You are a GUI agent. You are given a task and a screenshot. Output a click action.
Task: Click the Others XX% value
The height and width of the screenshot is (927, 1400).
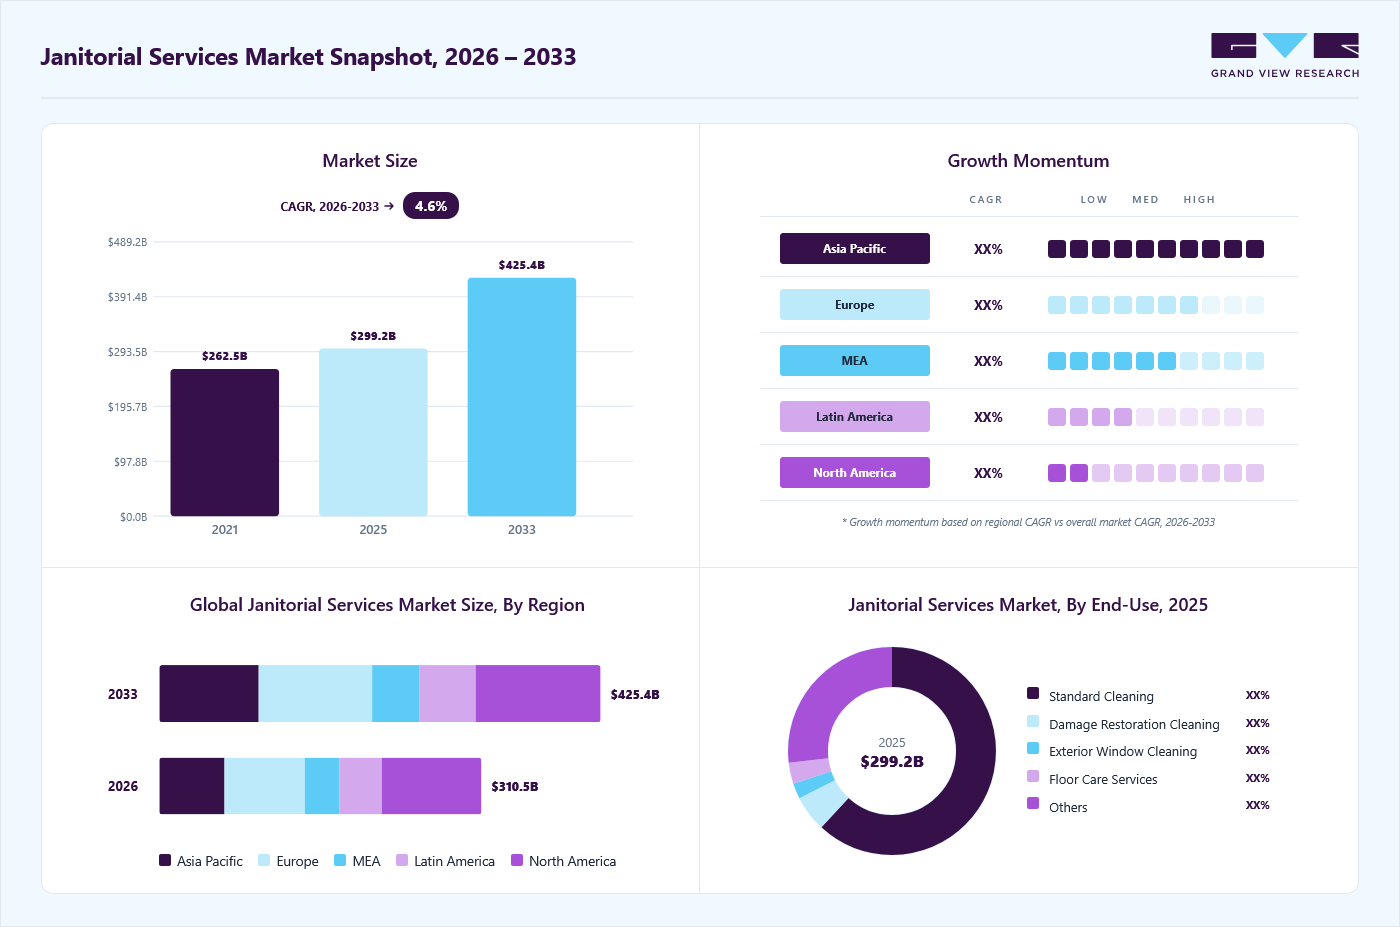(x=1257, y=805)
